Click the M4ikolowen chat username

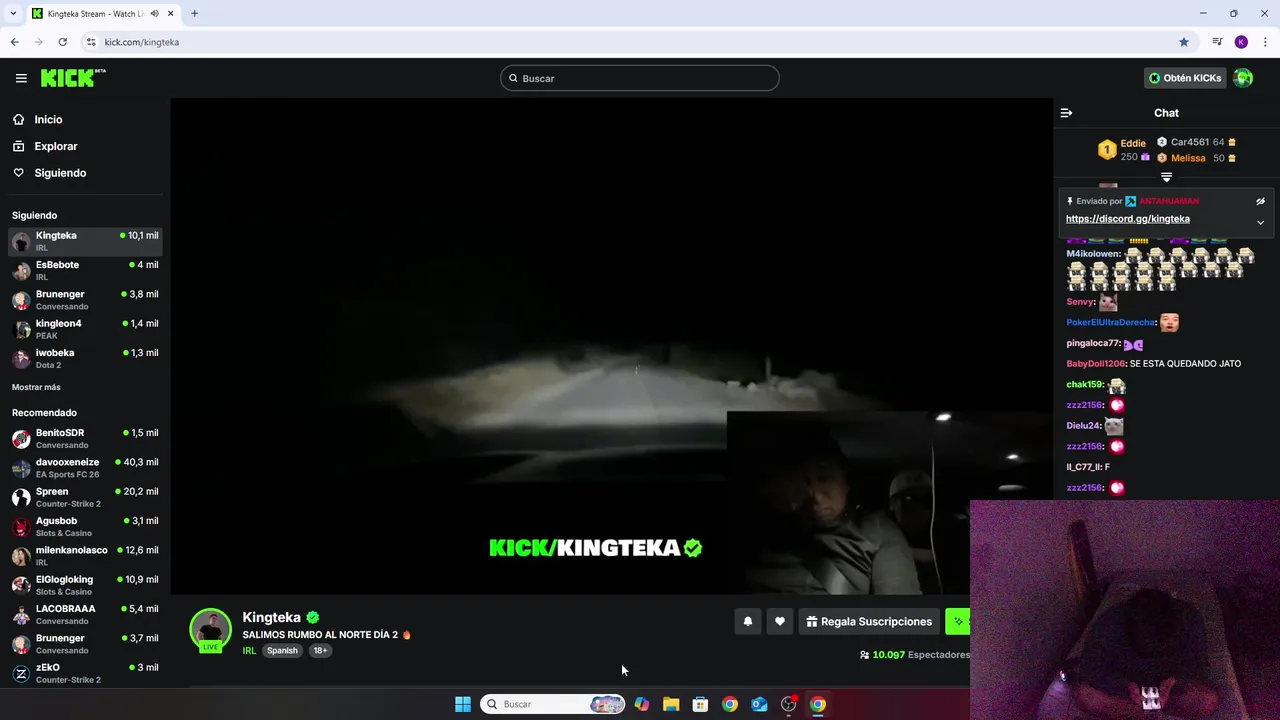pyautogui.click(x=1092, y=254)
